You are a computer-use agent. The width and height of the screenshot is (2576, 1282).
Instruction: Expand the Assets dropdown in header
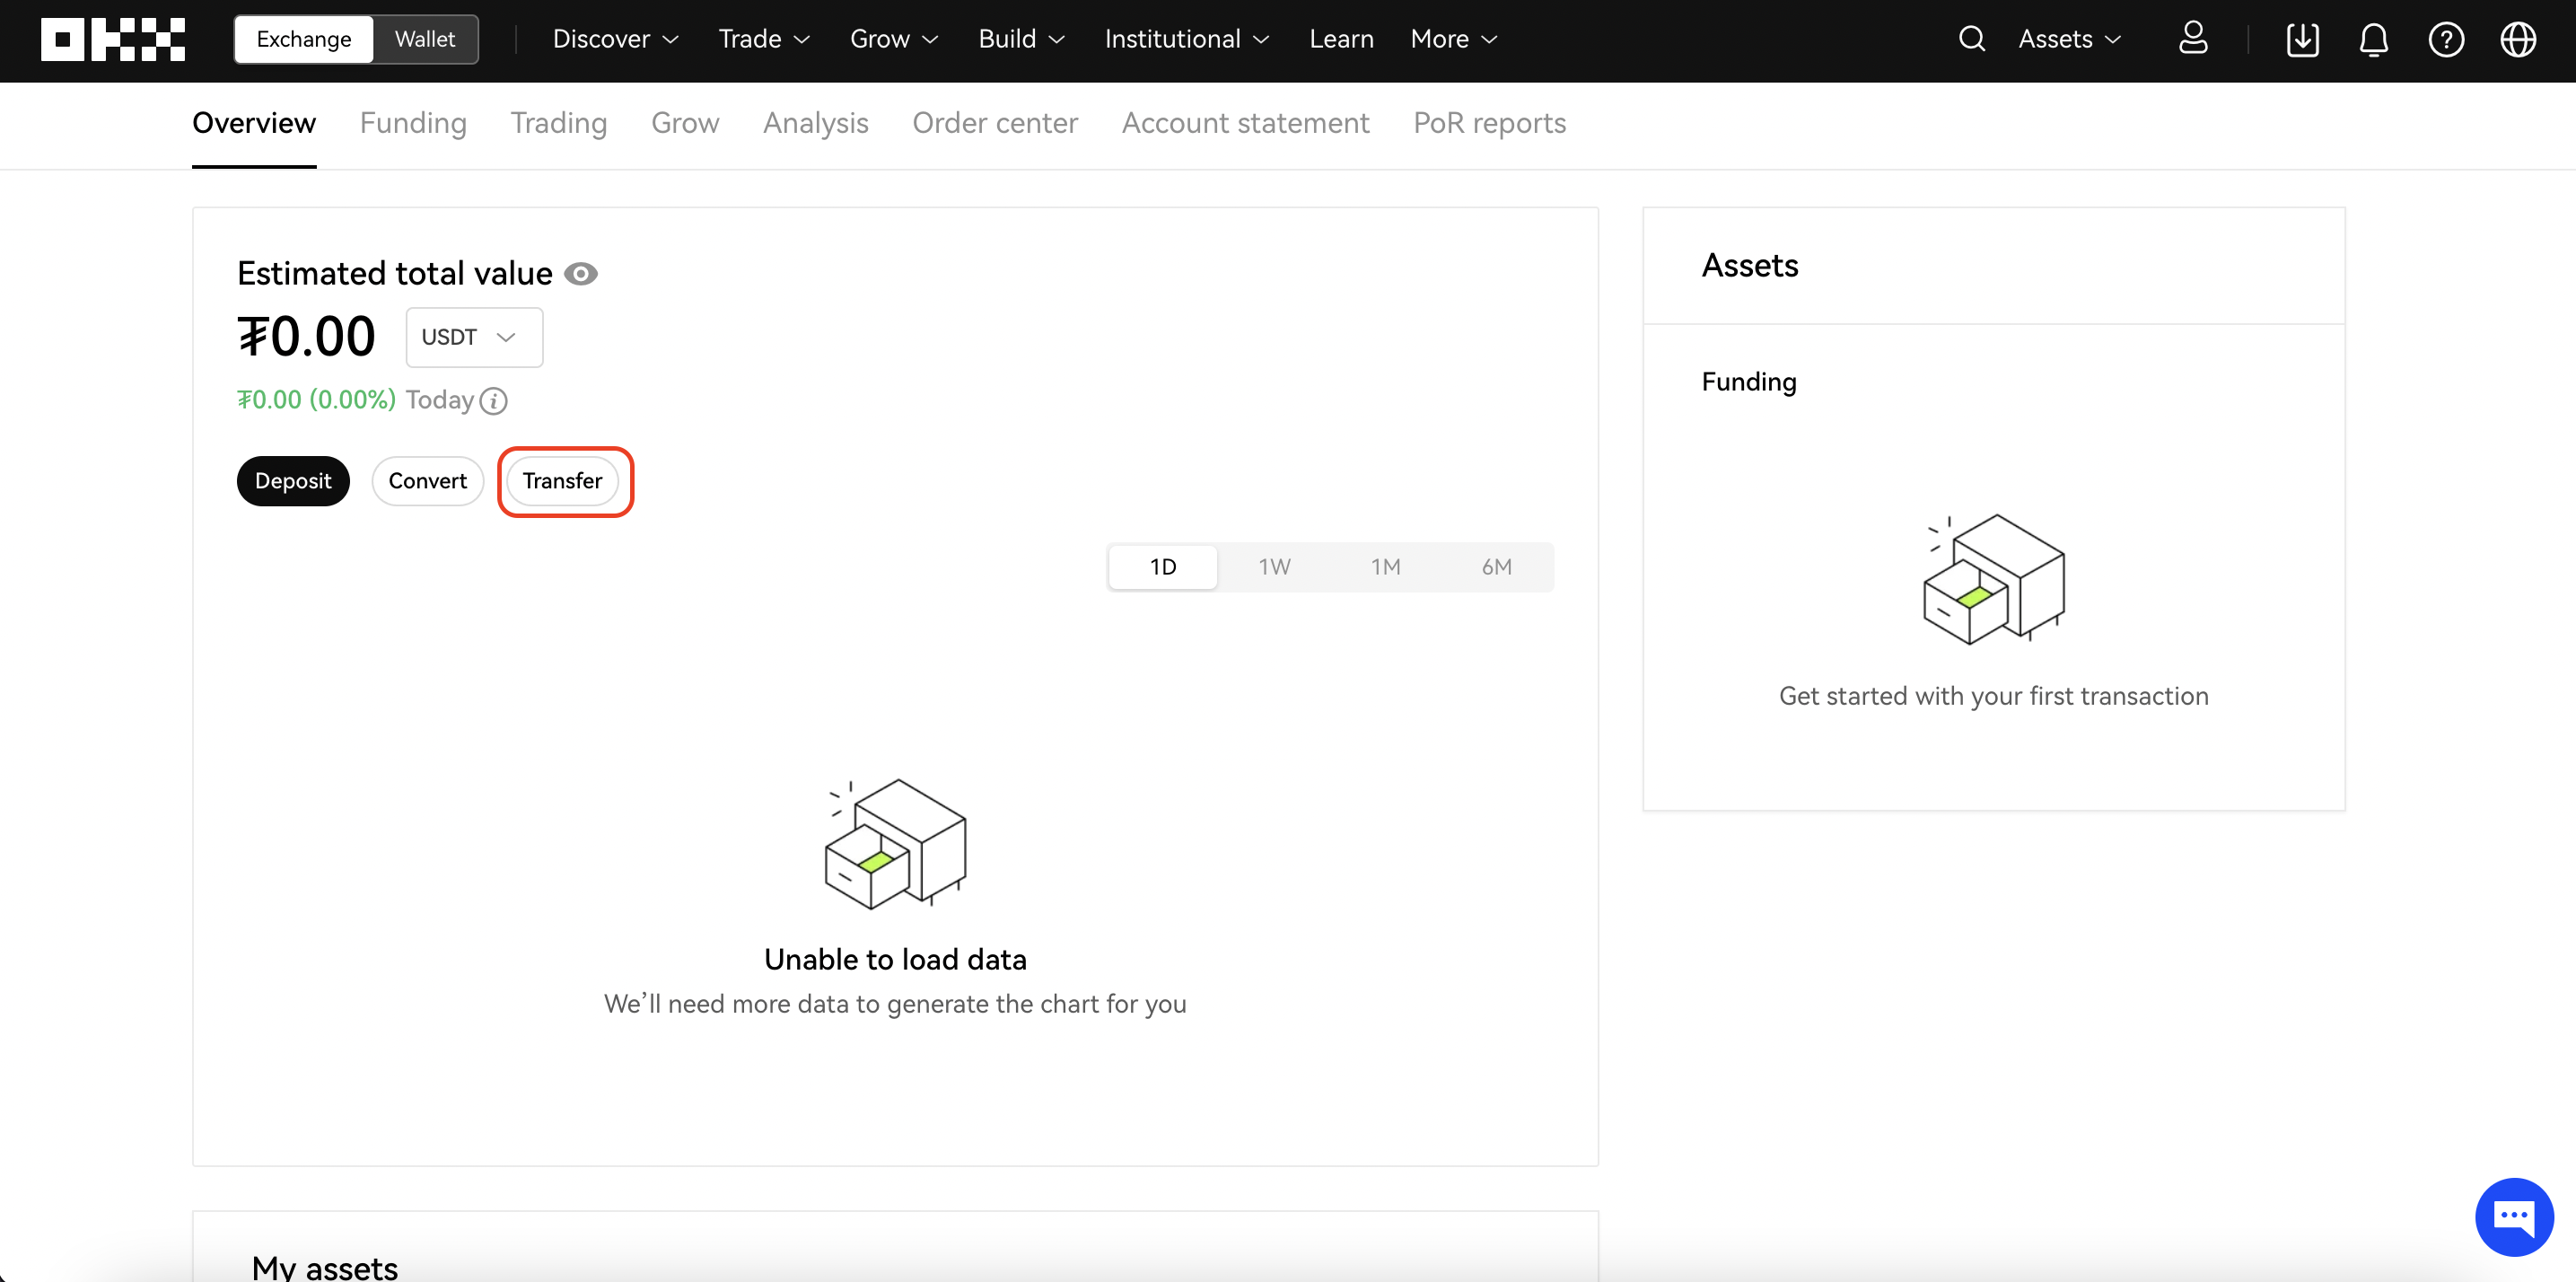click(2069, 39)
